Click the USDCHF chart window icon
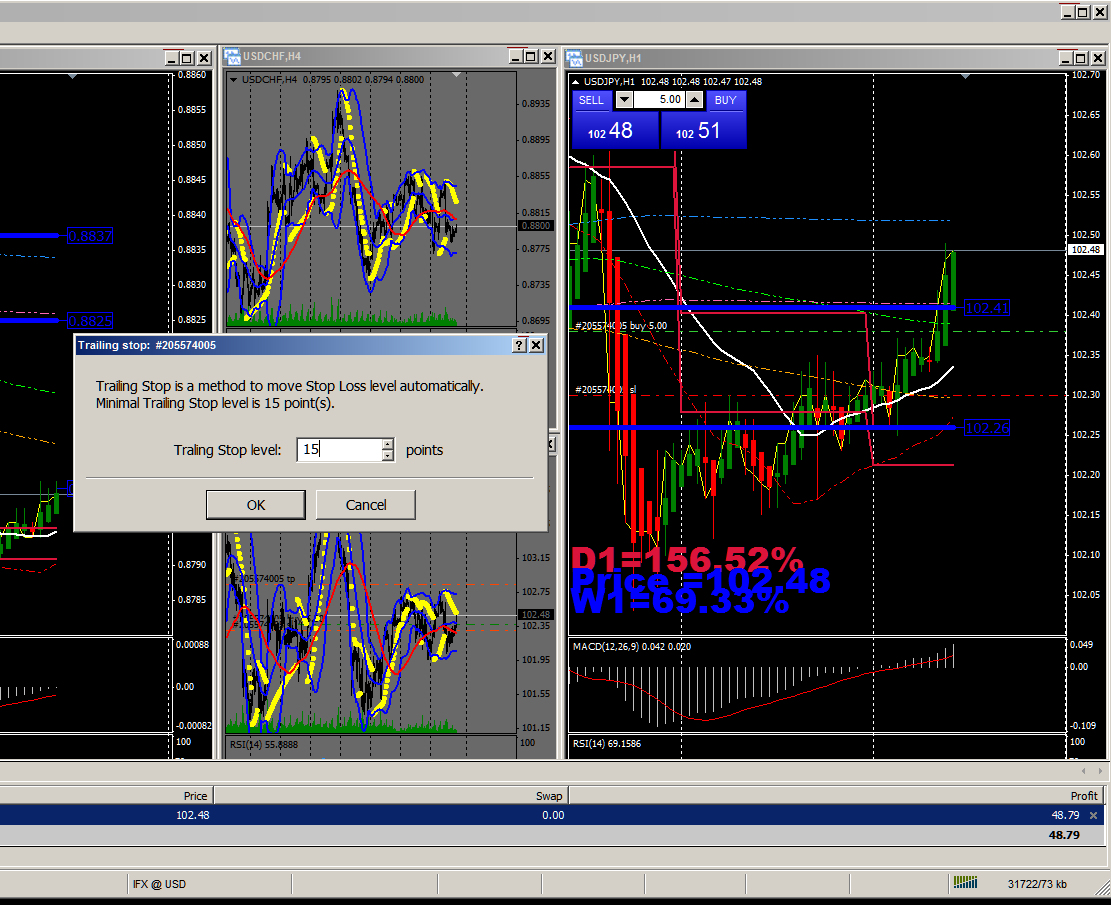 pyautogui.click(x=232, y=56)
